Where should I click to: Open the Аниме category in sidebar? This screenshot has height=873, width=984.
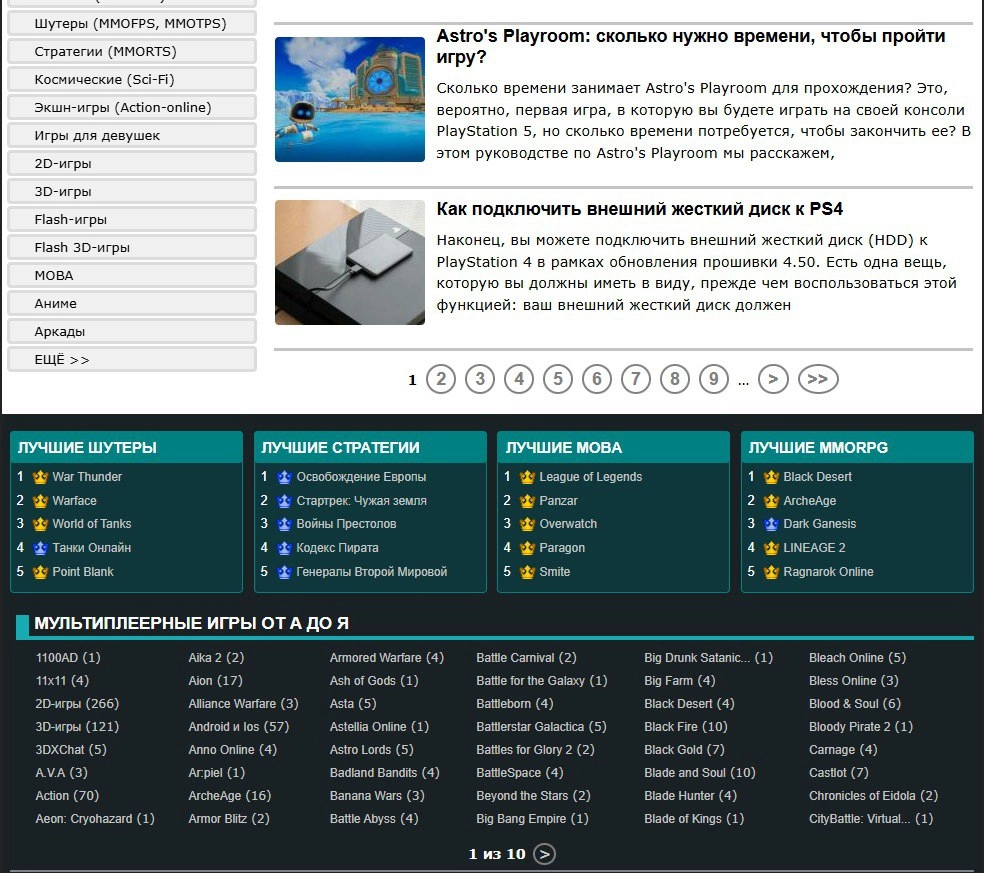pyautogui.click(x=131, y=303)
